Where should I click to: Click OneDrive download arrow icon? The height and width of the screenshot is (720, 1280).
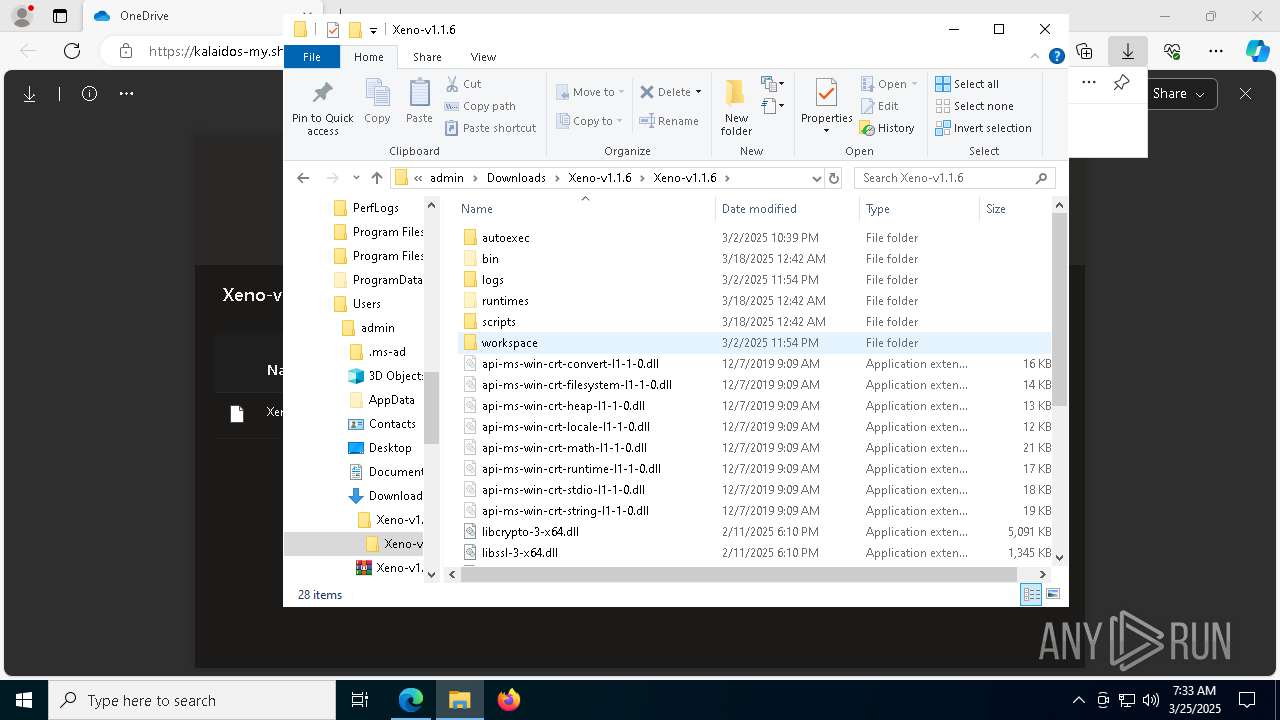[x=30, y=94]
